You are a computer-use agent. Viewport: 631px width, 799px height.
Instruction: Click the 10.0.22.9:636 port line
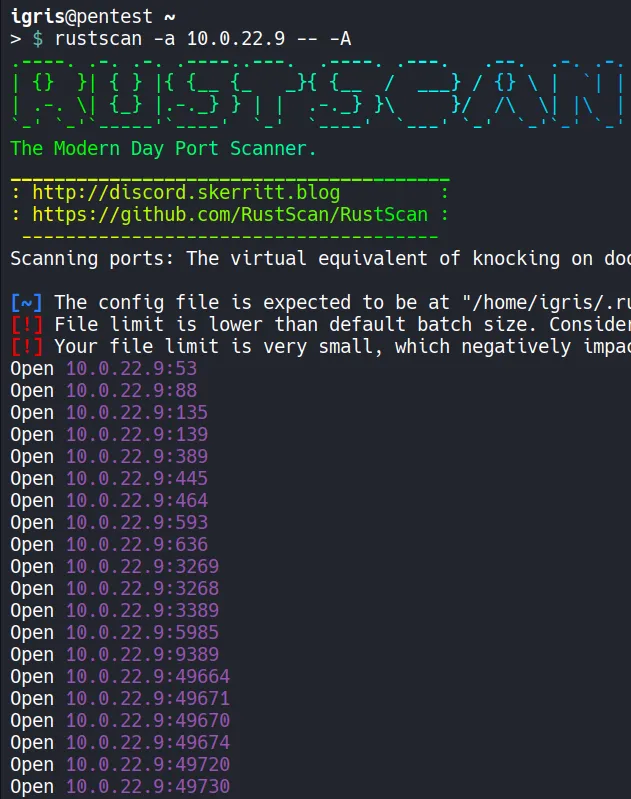pos(137,544)
